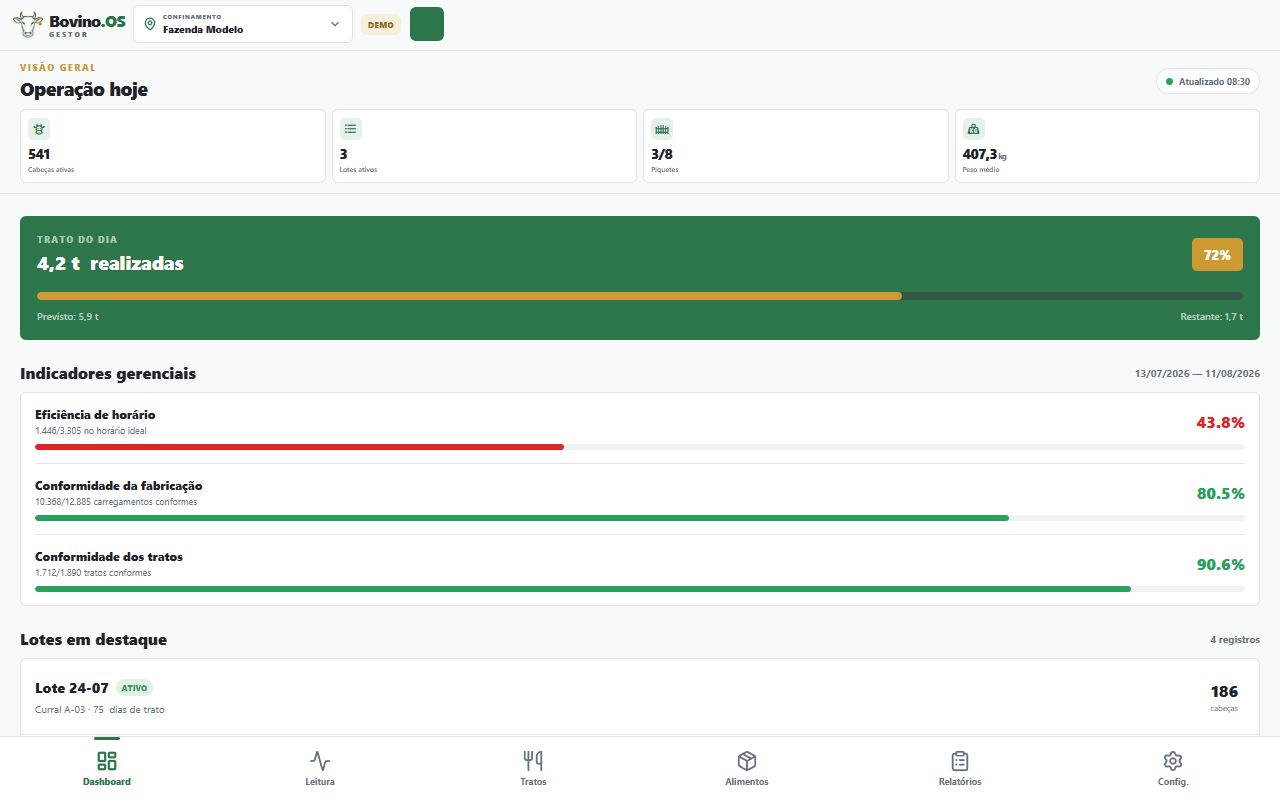Click the DEMO badge

click(x=381, y=24)
